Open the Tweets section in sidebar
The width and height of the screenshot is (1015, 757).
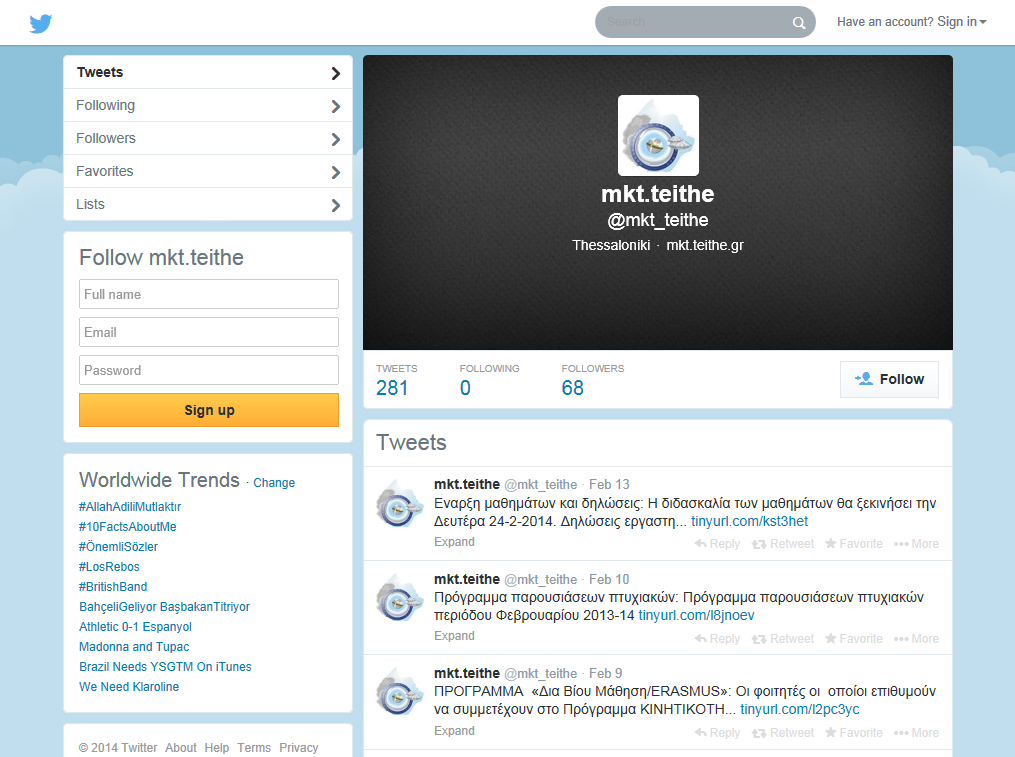coord(208,73)
